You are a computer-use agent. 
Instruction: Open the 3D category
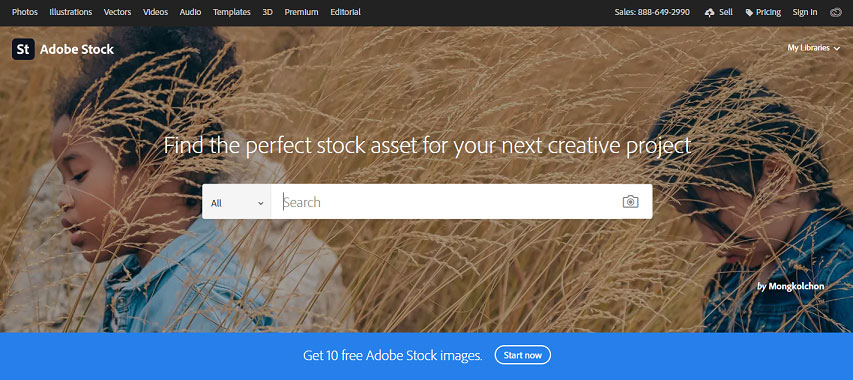267,12
